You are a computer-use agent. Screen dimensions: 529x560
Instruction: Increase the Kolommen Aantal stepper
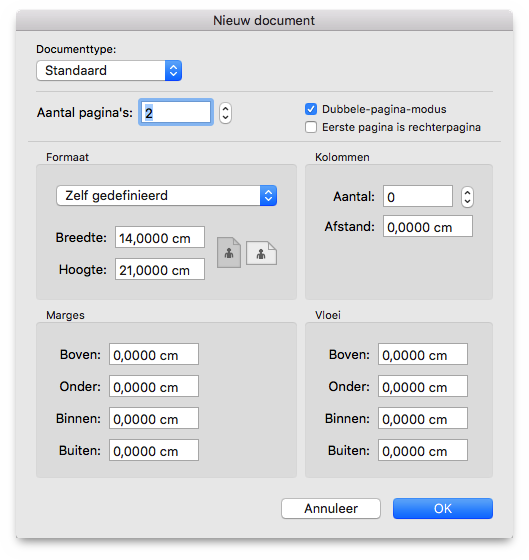point(467,192)
